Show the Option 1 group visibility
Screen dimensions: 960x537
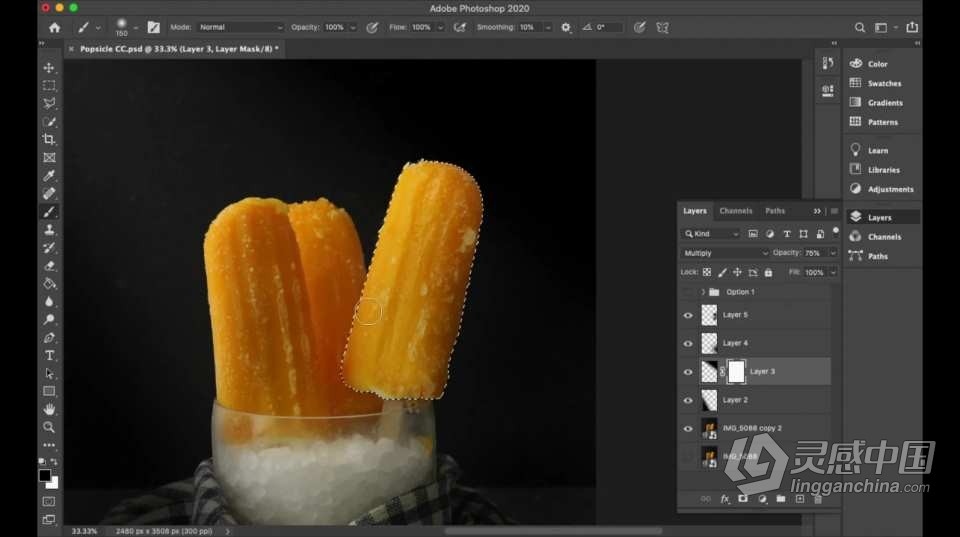[x=688, y=292]
